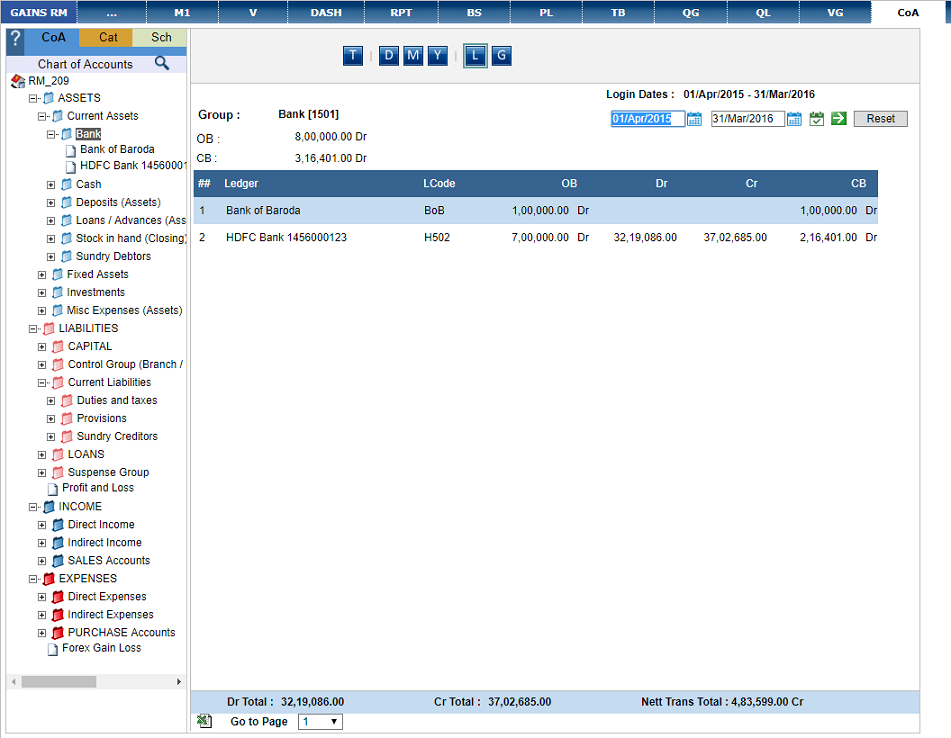Expand the Direct Income node

[x=42, y=525]
